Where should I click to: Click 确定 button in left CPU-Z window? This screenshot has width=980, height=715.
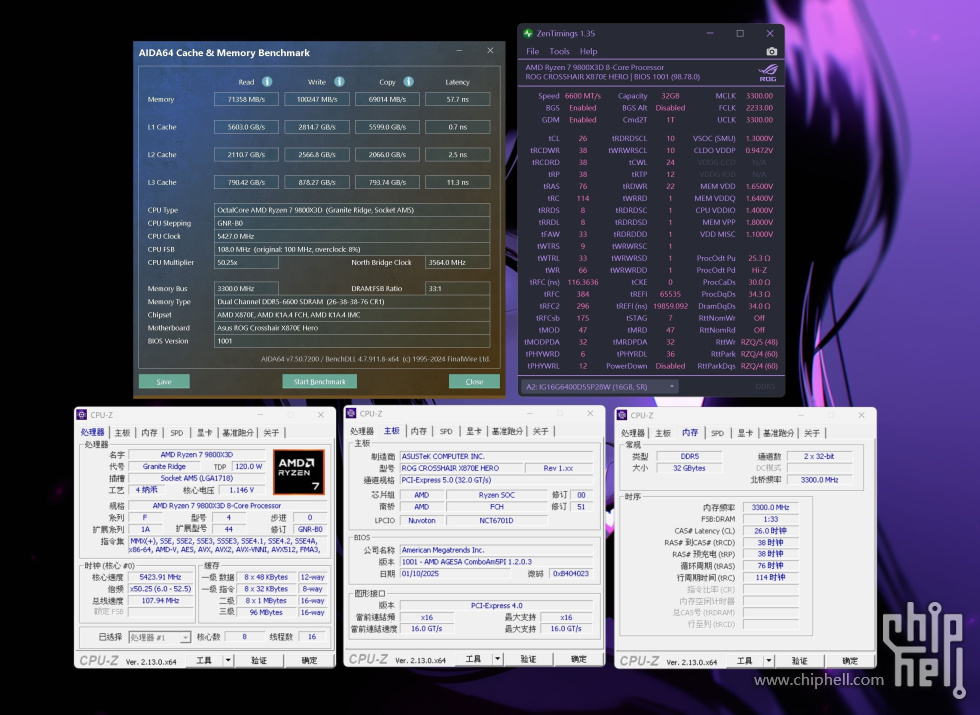tap(309, 660)
